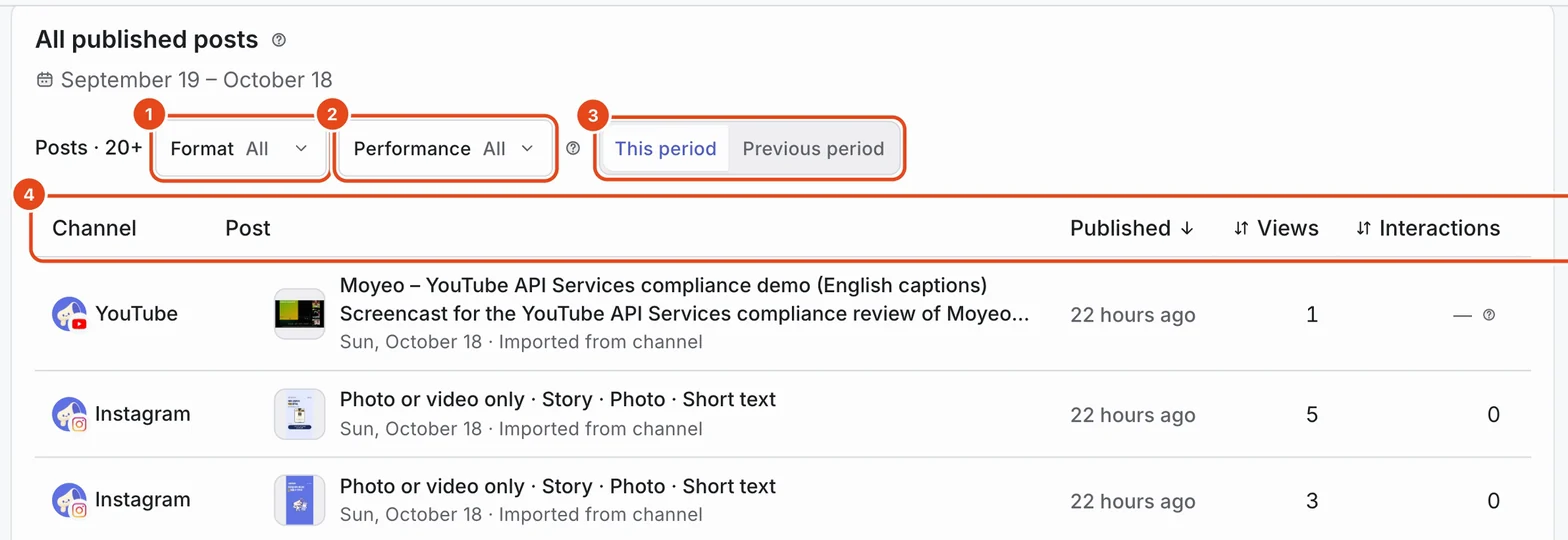Sort by the Published column
Screen dimensions: 1568x540
pyautogui.click(x=1132, y=228)
